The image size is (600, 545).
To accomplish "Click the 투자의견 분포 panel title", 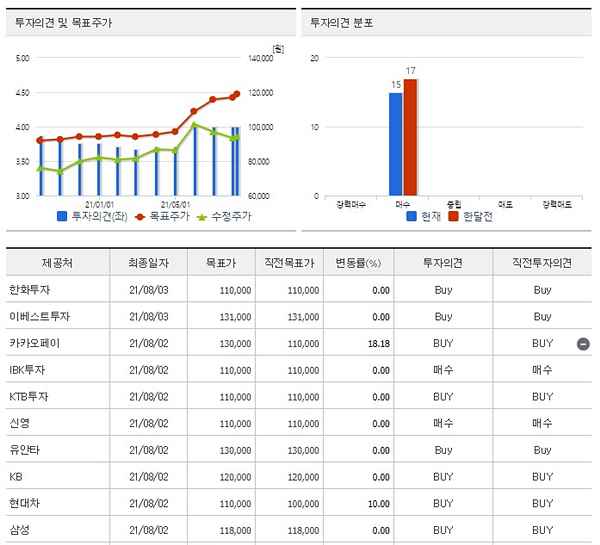I will point(341,23).
